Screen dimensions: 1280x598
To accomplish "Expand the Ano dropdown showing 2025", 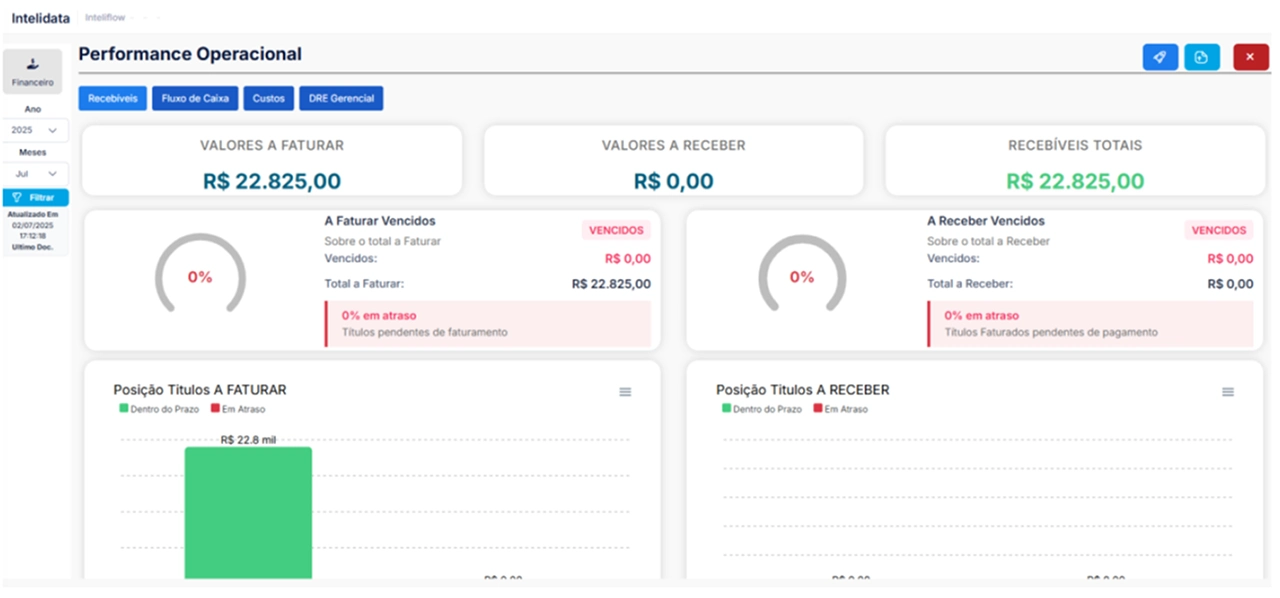I will point(35,130).
